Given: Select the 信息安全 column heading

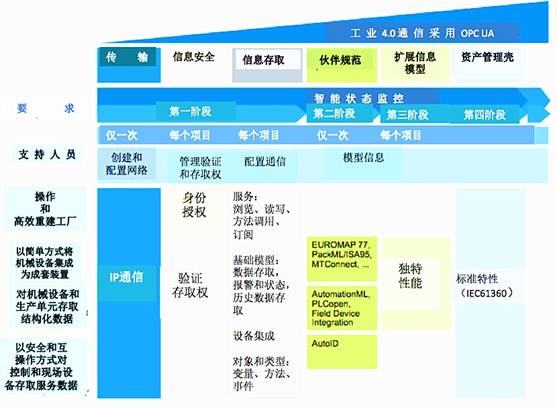Looking at the screenshot, I should 194,56.
